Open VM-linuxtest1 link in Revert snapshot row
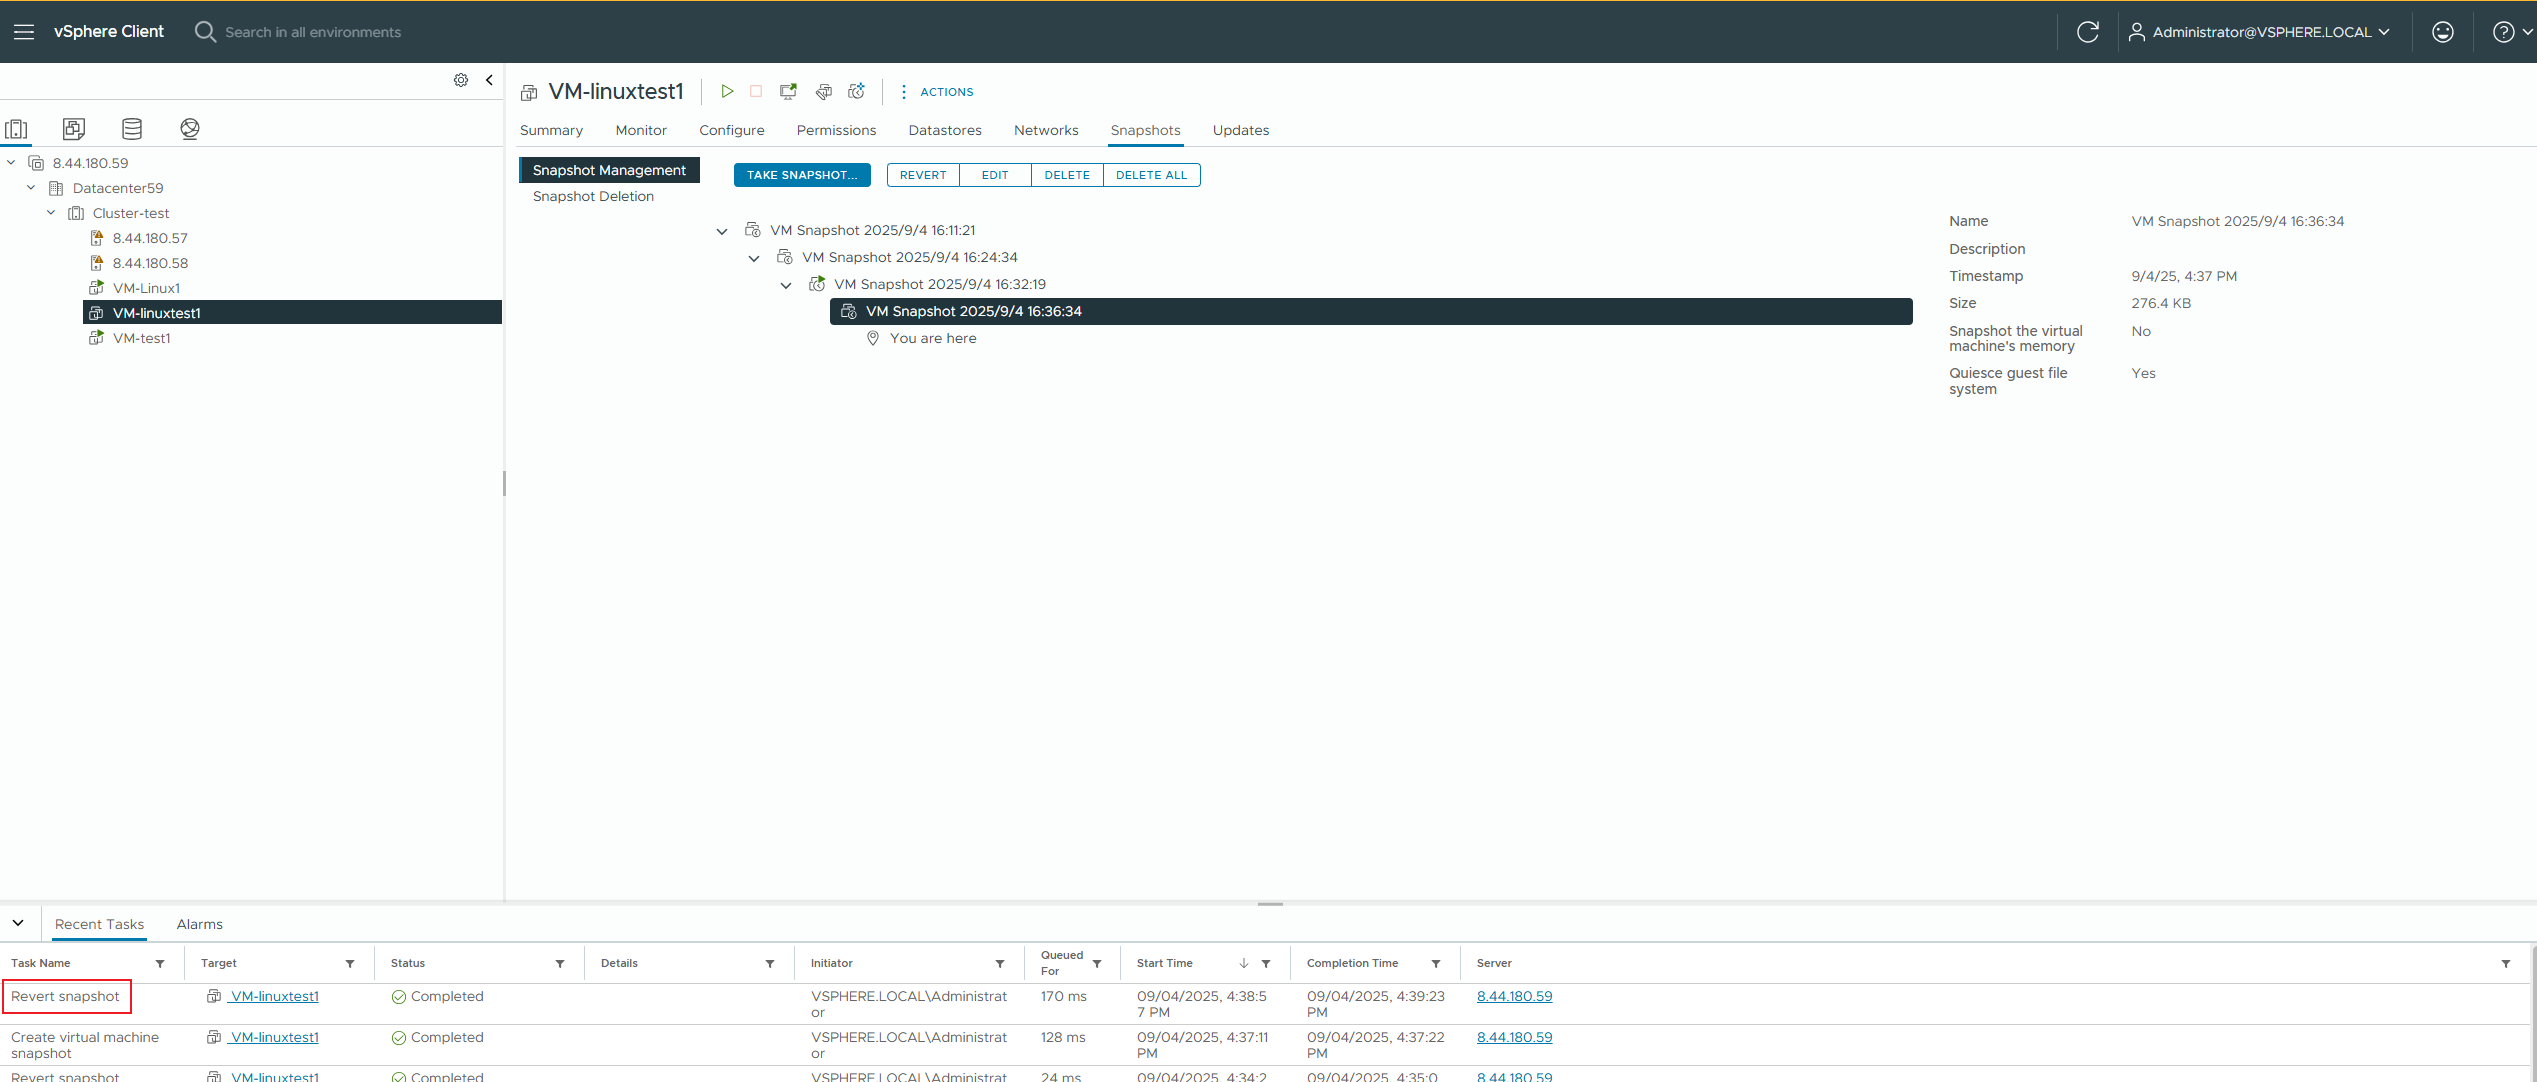Viewport: 2537px width, 1082px height. point(274,996)
